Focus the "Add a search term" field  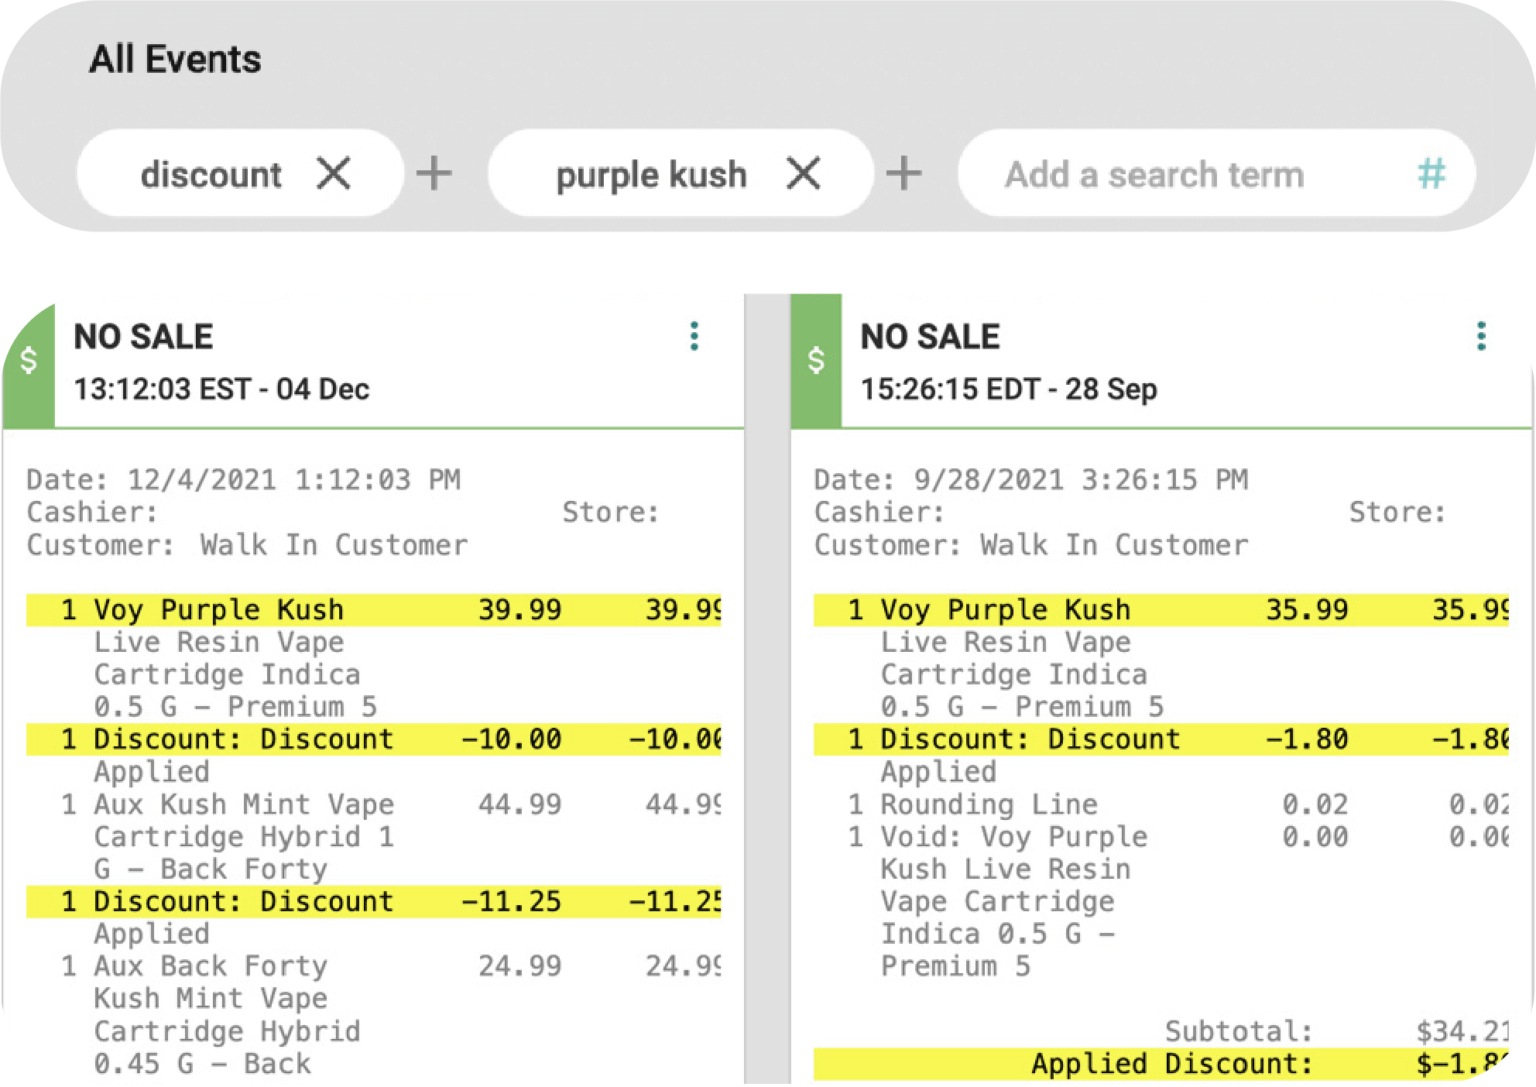point(1154,175)
